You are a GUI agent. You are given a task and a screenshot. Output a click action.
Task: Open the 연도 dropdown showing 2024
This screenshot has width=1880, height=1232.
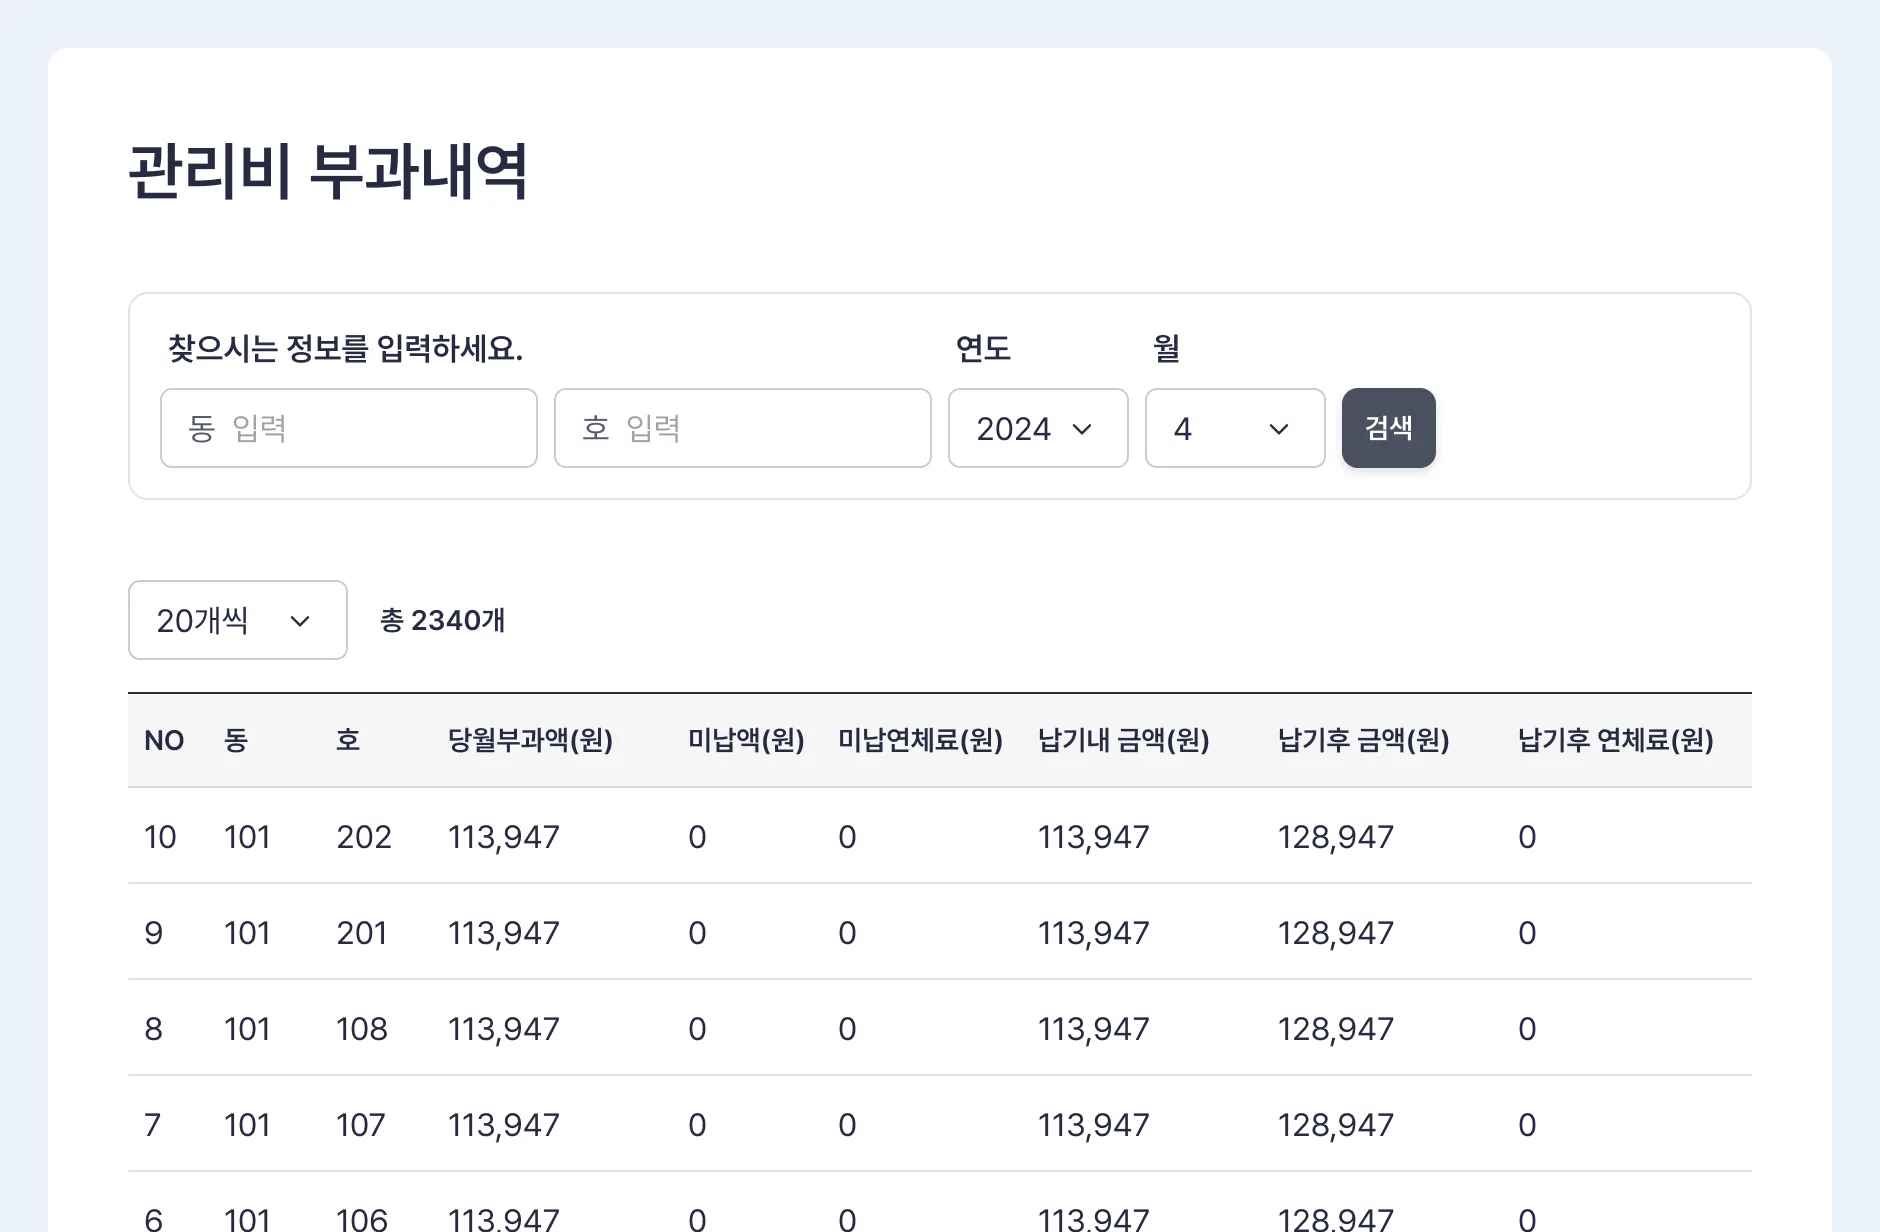tap(1037, 428)
